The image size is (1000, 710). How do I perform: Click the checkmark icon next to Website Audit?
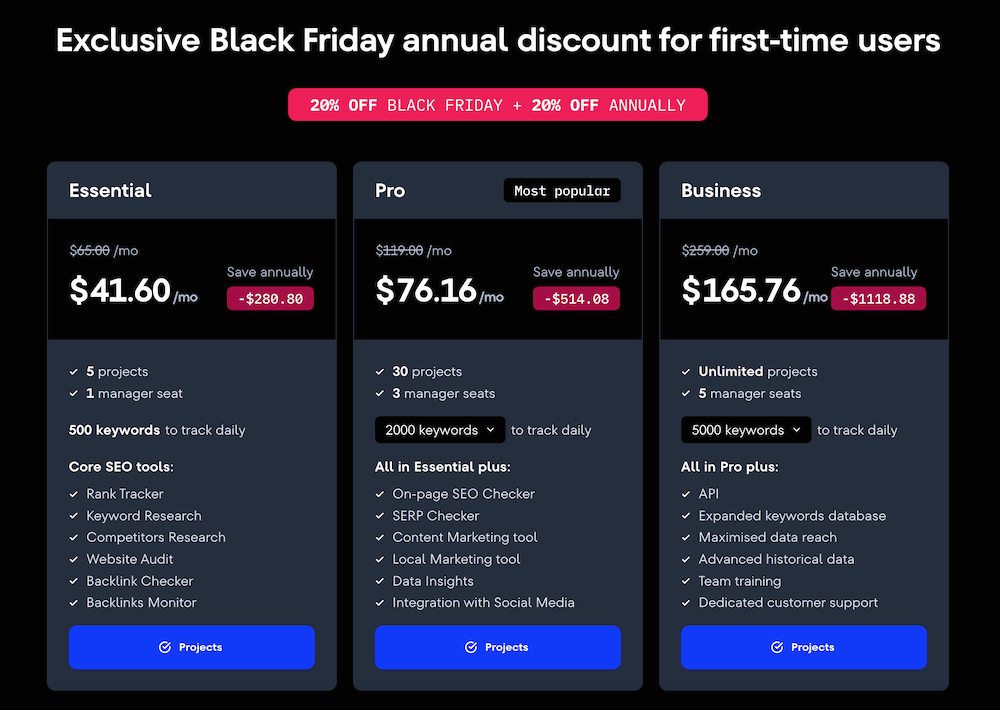75,559
